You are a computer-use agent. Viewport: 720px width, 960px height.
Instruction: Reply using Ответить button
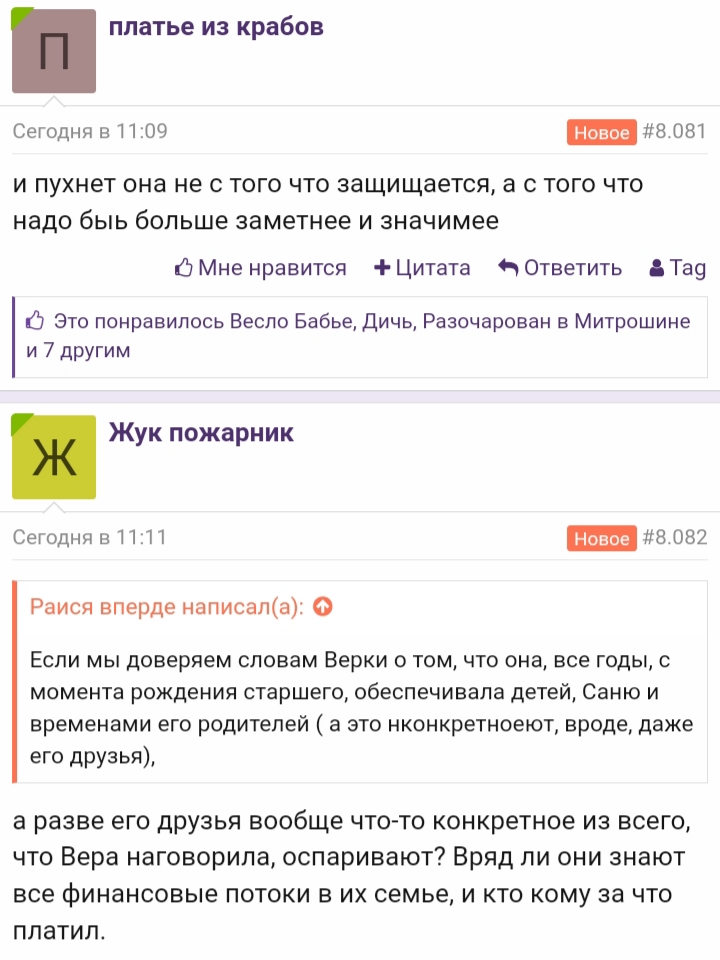[560, 268]
